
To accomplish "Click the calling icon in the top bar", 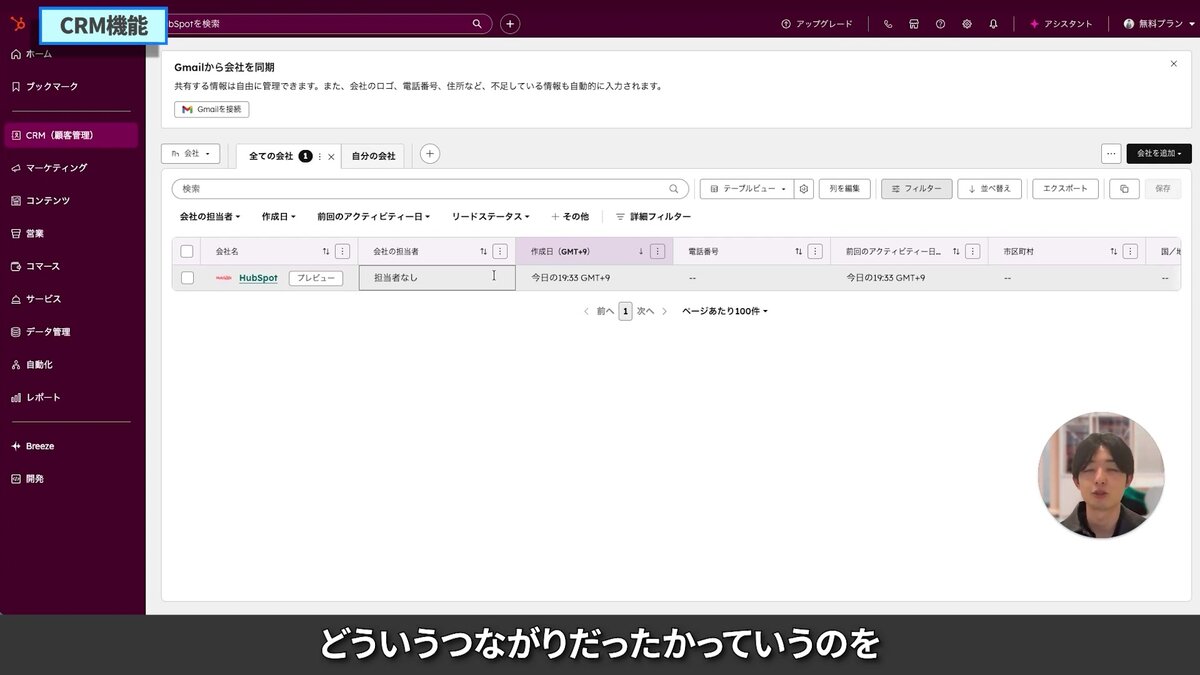I will [887, 23].
